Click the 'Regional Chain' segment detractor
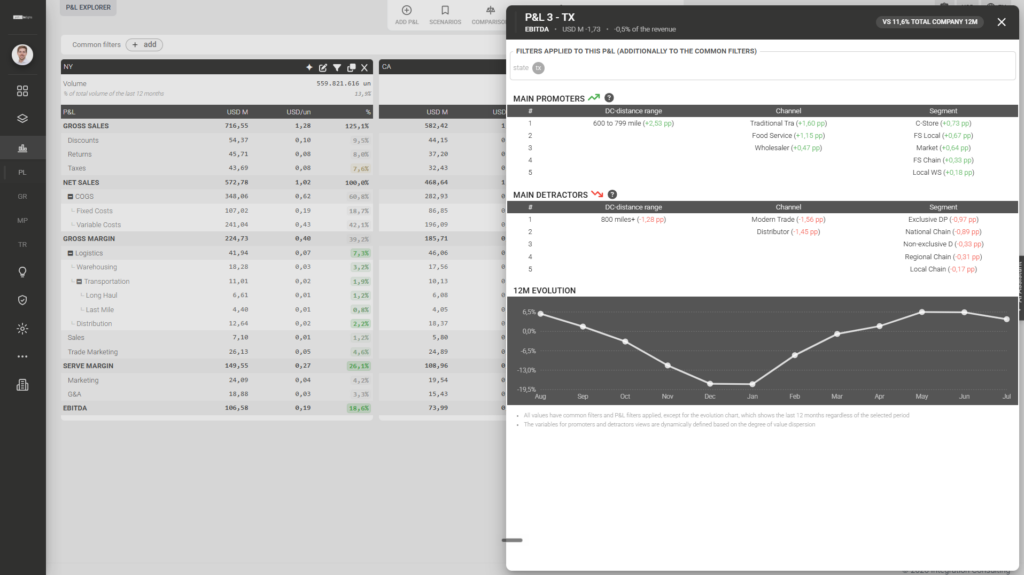Viewport: 1024px width, 575px height. tap(943, 257)
